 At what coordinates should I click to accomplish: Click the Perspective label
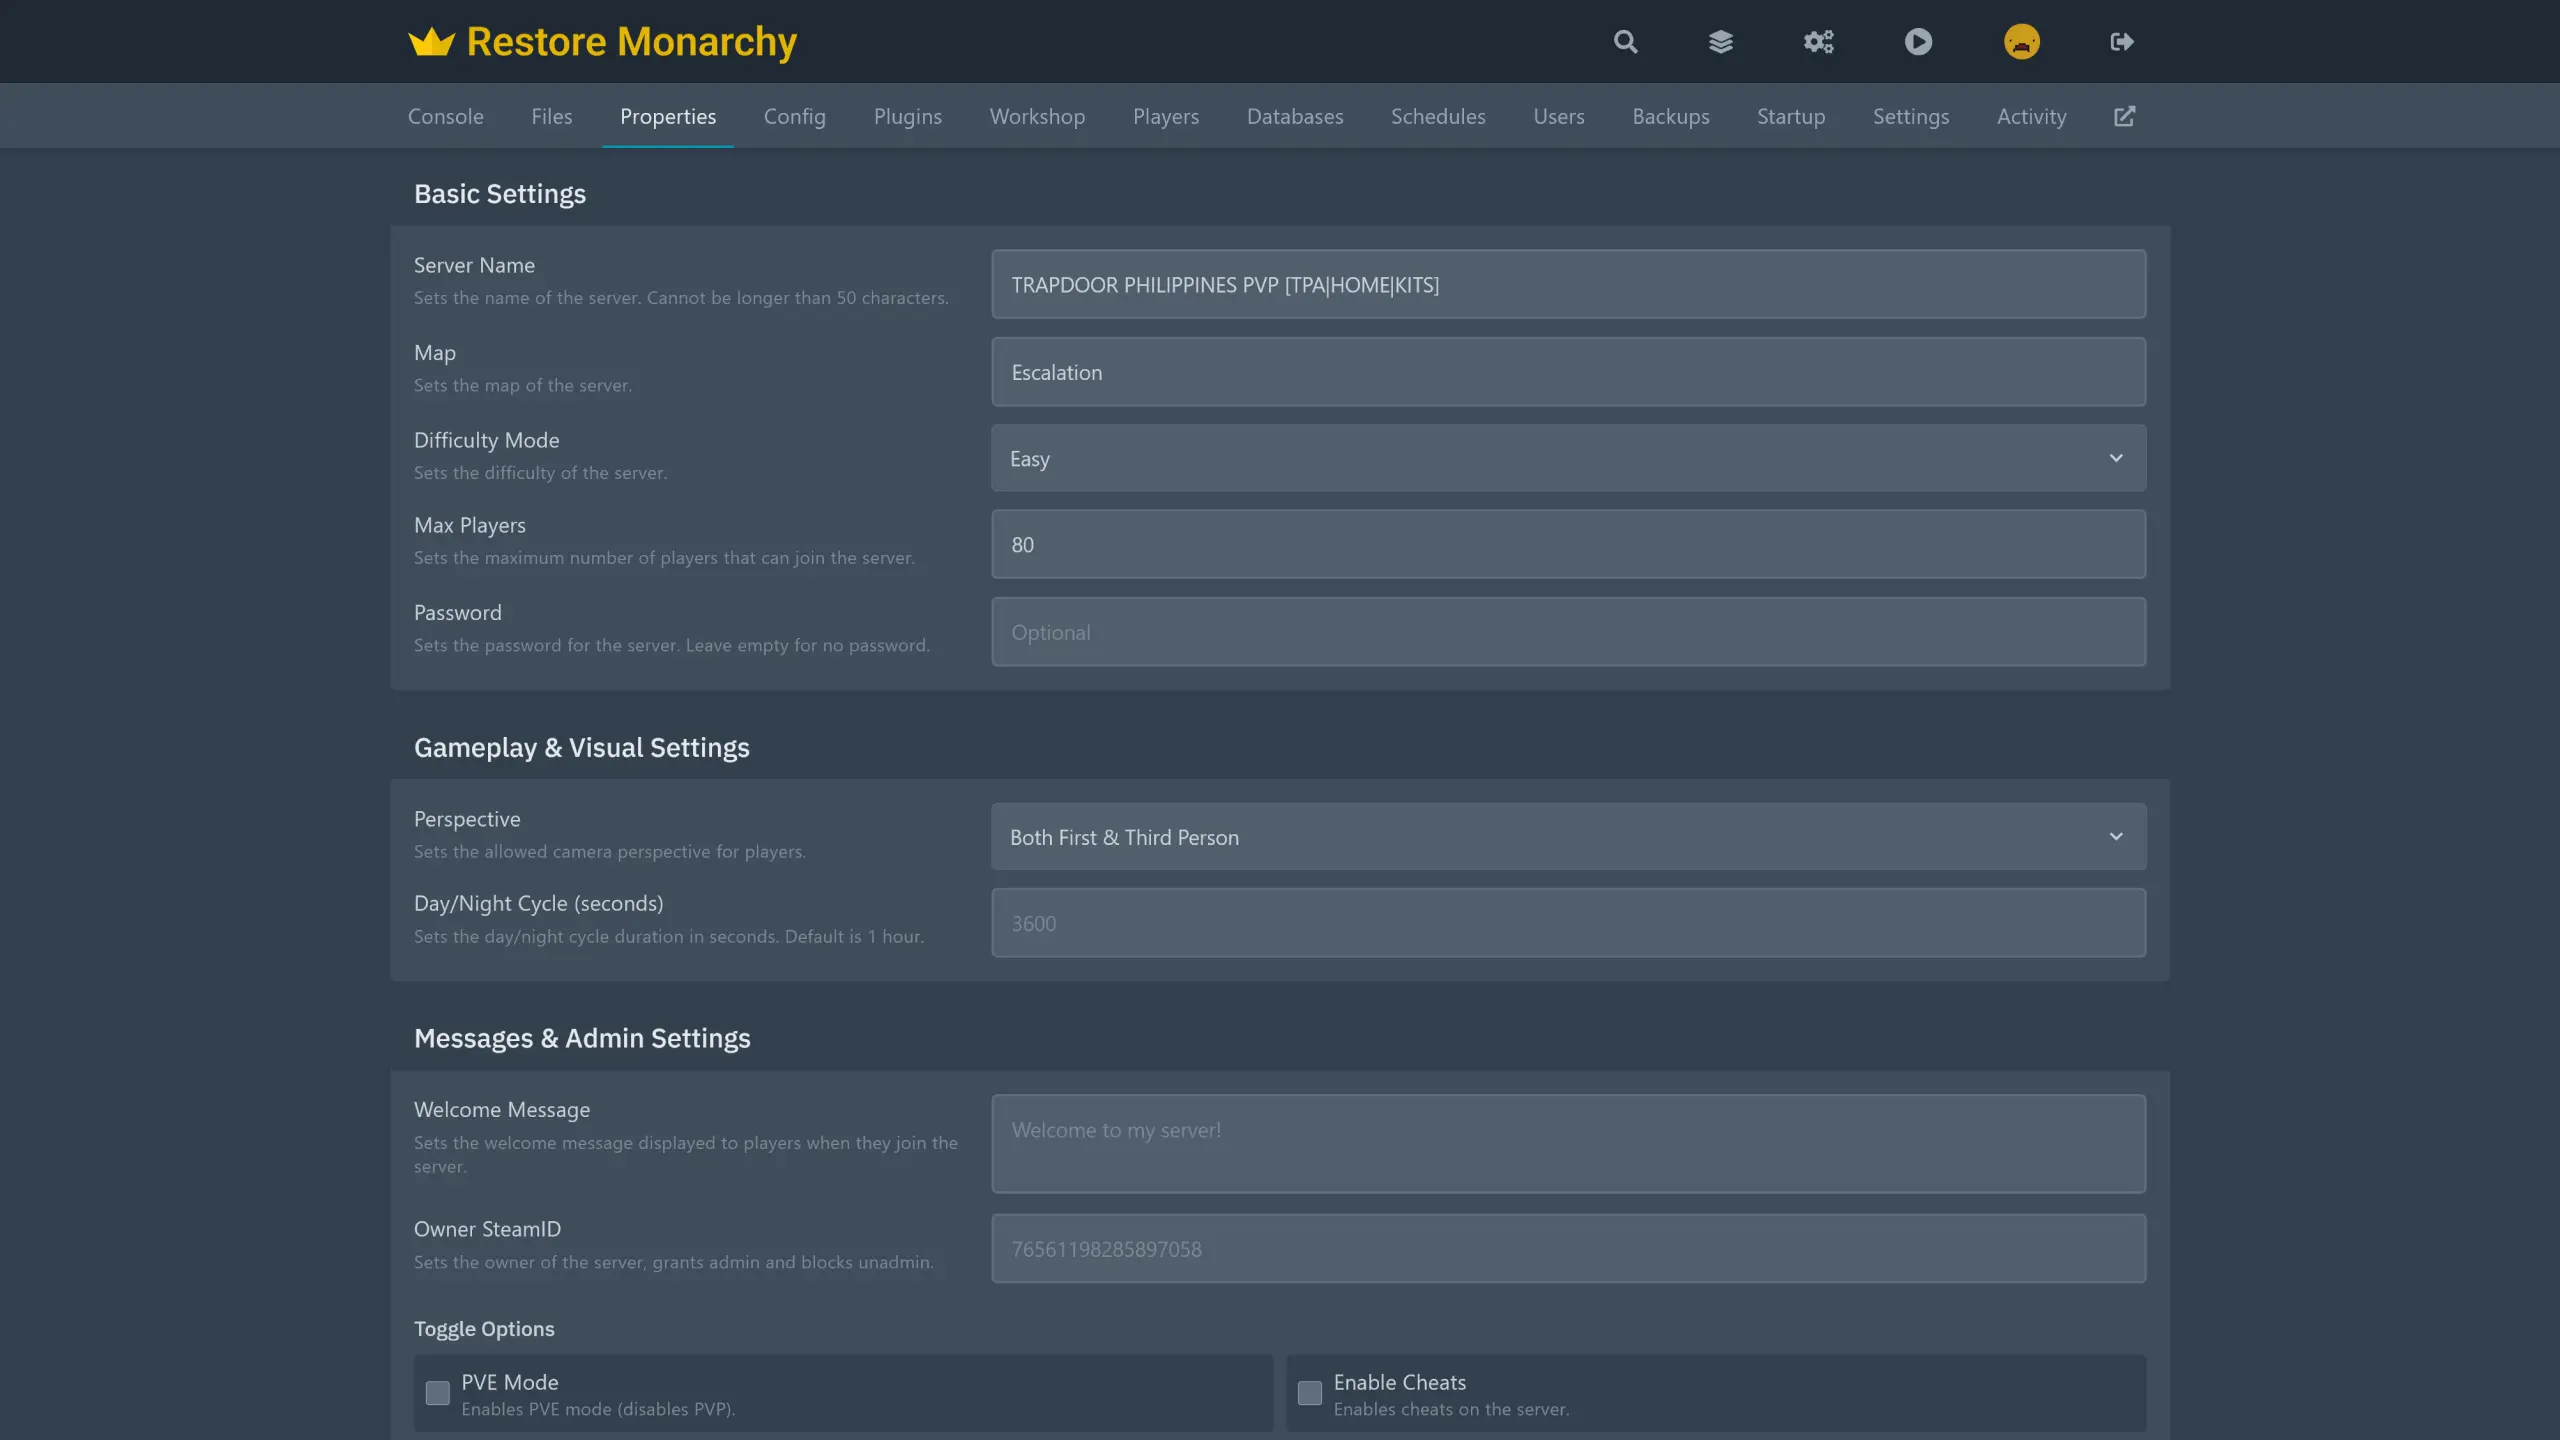click(467, 819)
